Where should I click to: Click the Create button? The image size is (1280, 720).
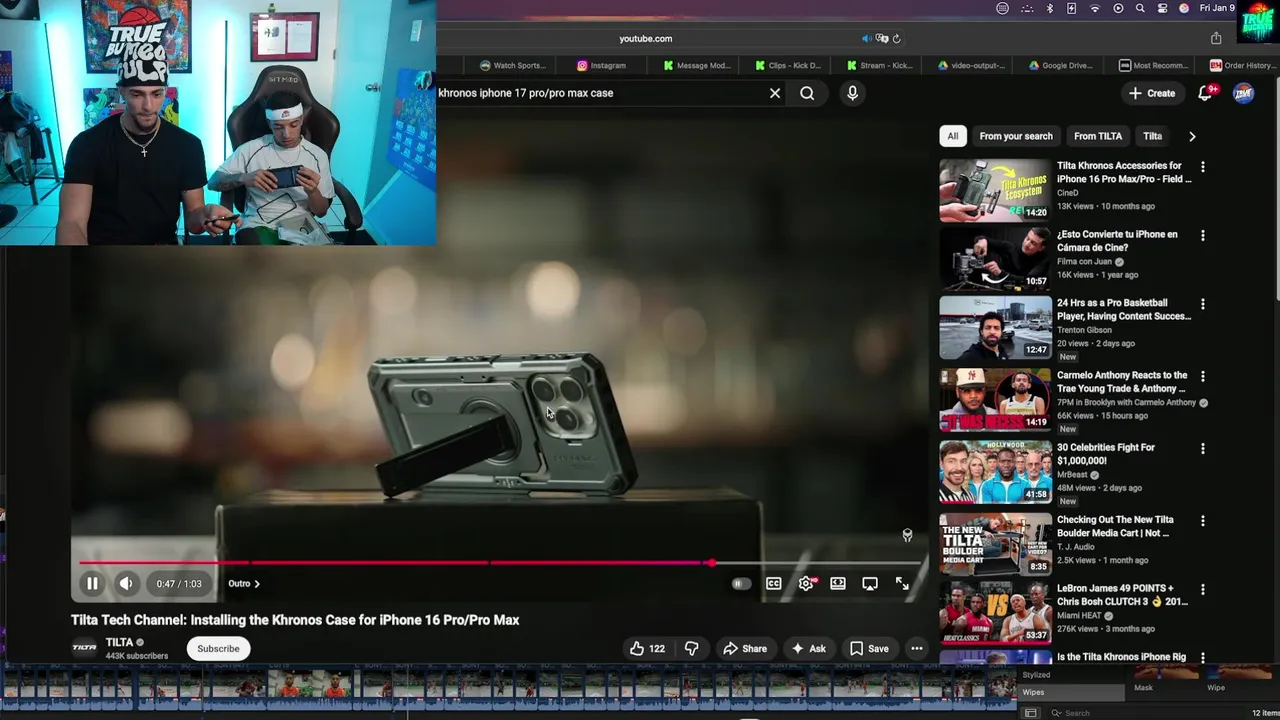1152,93
